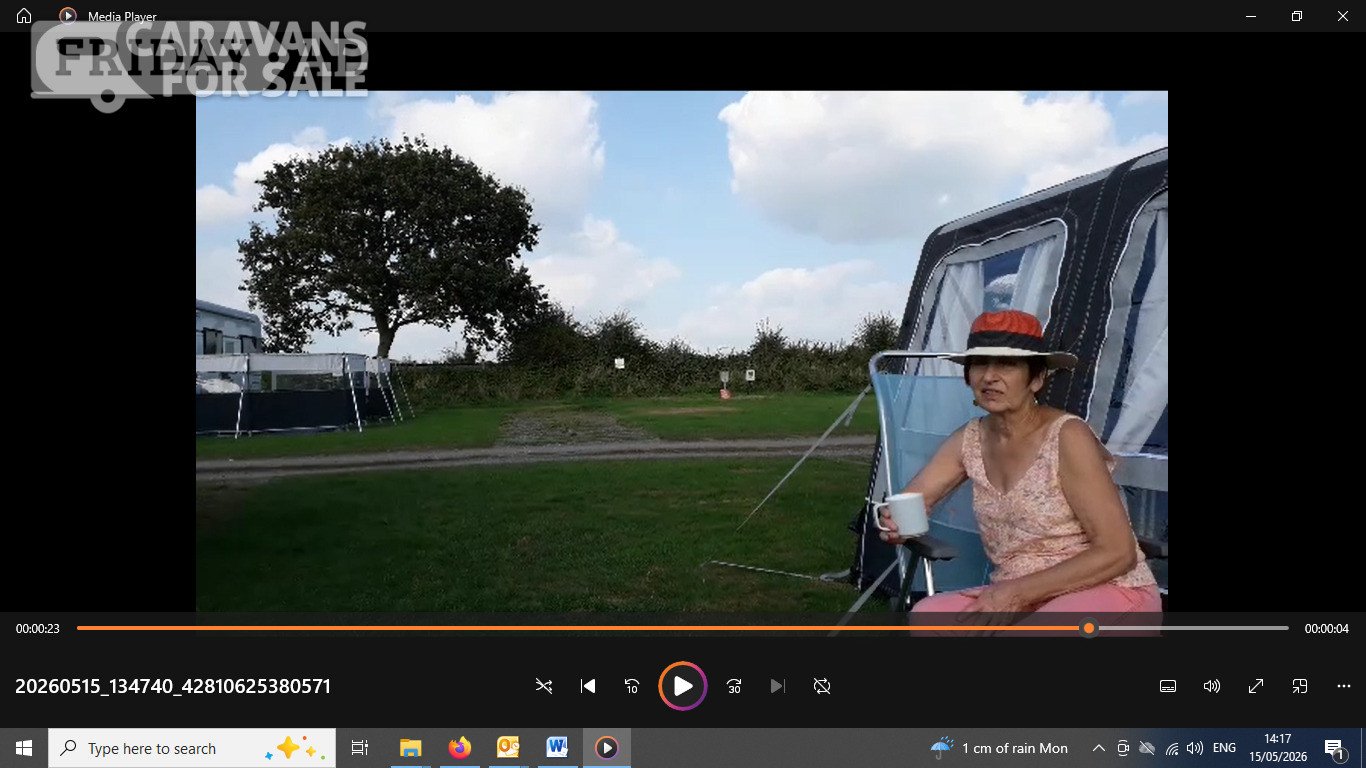Go to the previous track

[x=588, y=686]
